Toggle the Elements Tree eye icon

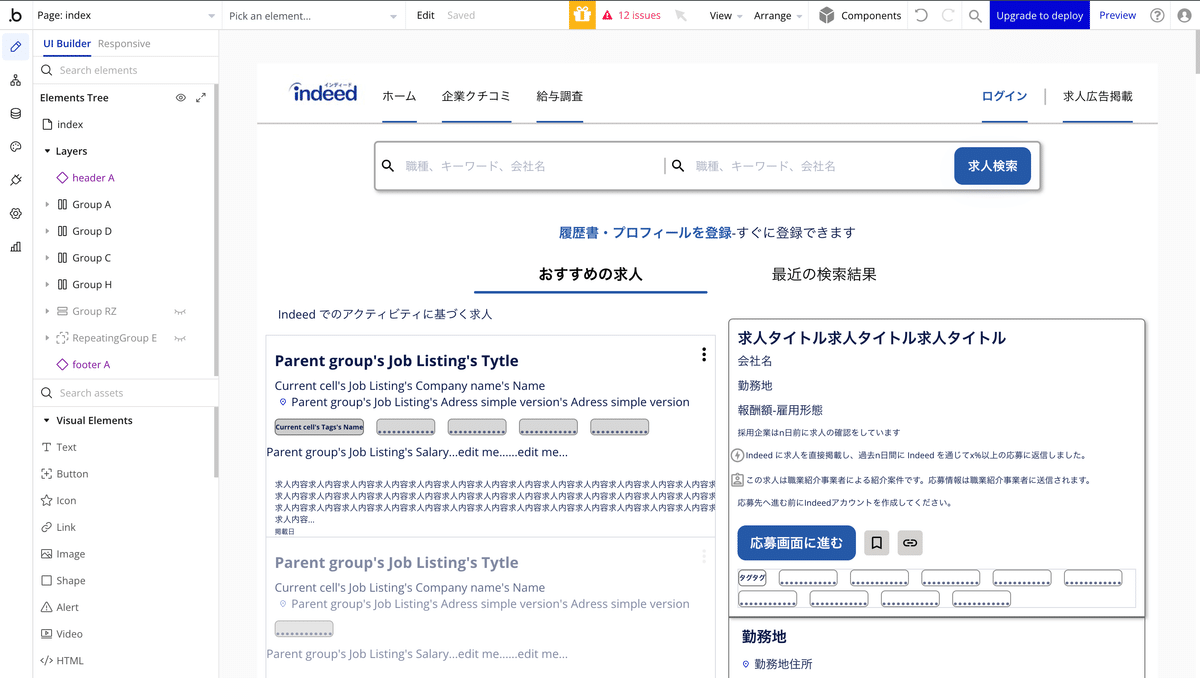(181, 98)
